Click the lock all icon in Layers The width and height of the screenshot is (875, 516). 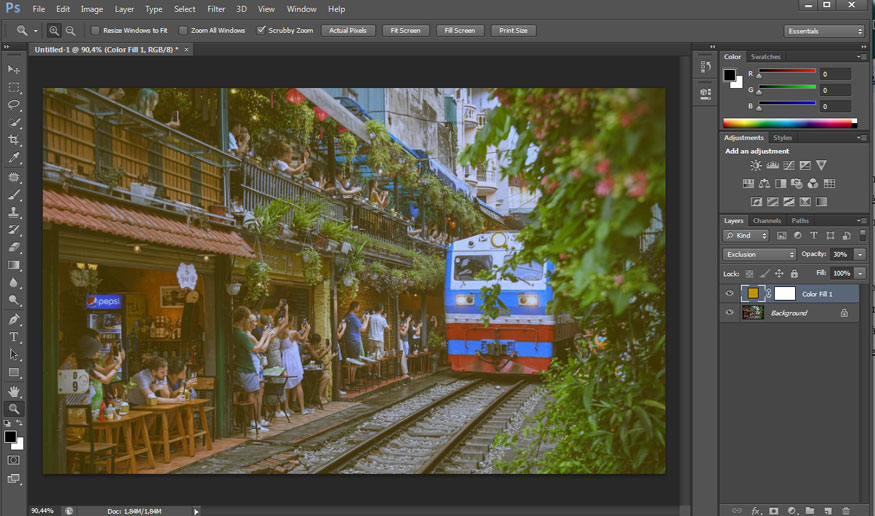(794, 273)
